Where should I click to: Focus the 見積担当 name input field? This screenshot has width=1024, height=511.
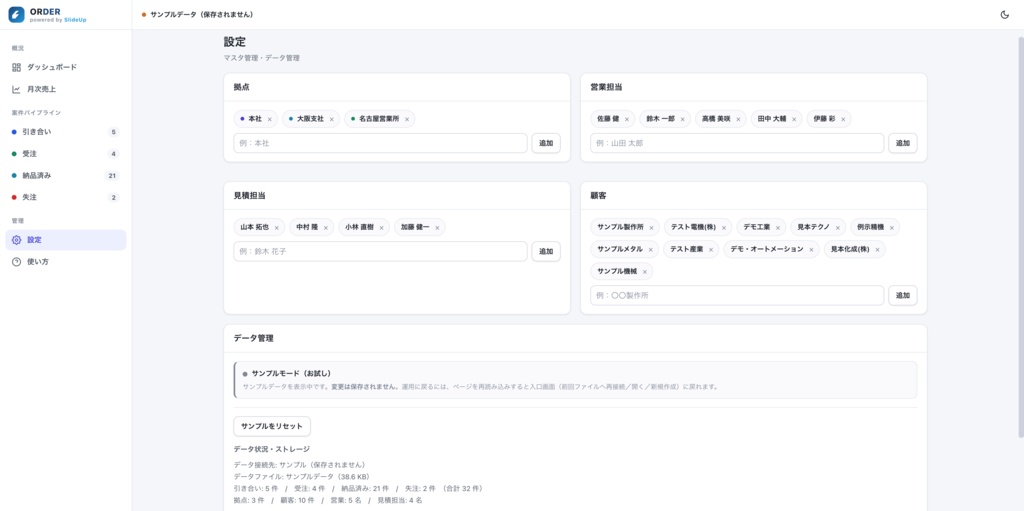tap(380, 252)
